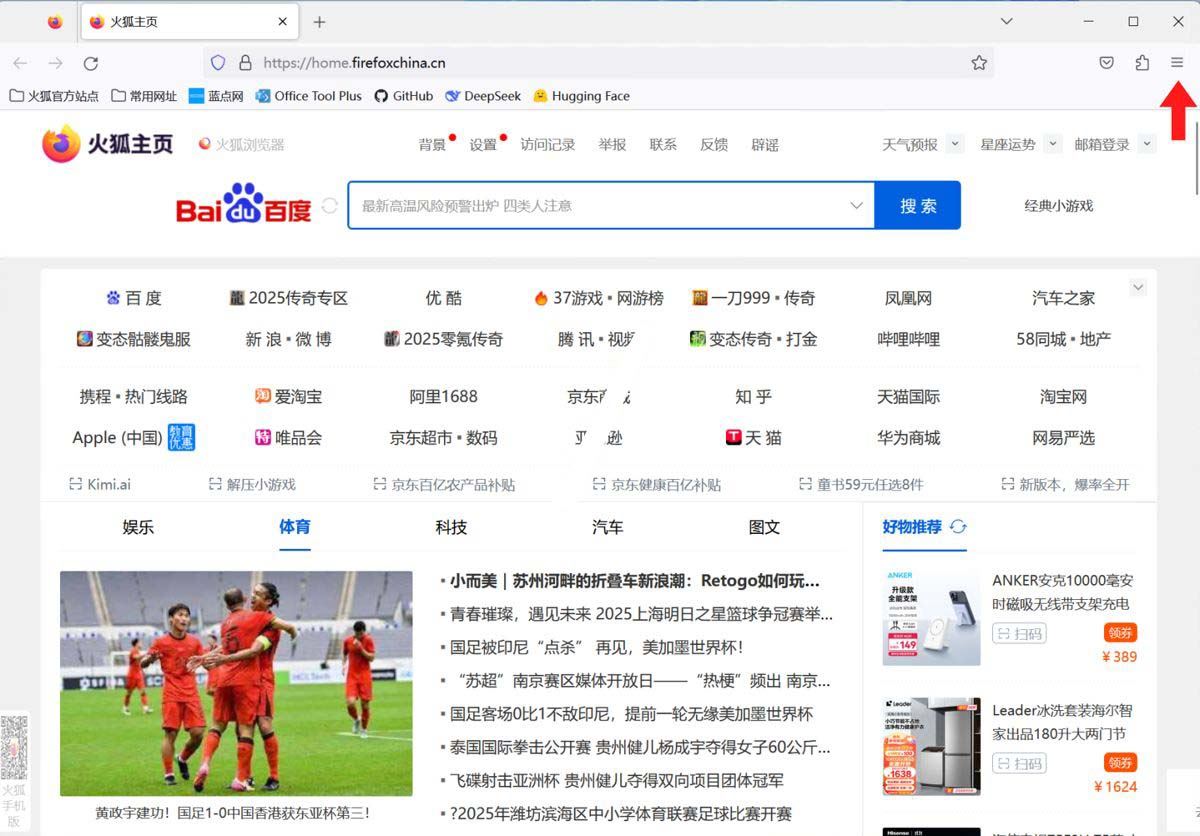Image resolution: width=1200 pixels, height=836 pixels.
Task: Open the Apple (中国) link
Action: (x=133, y=438)
